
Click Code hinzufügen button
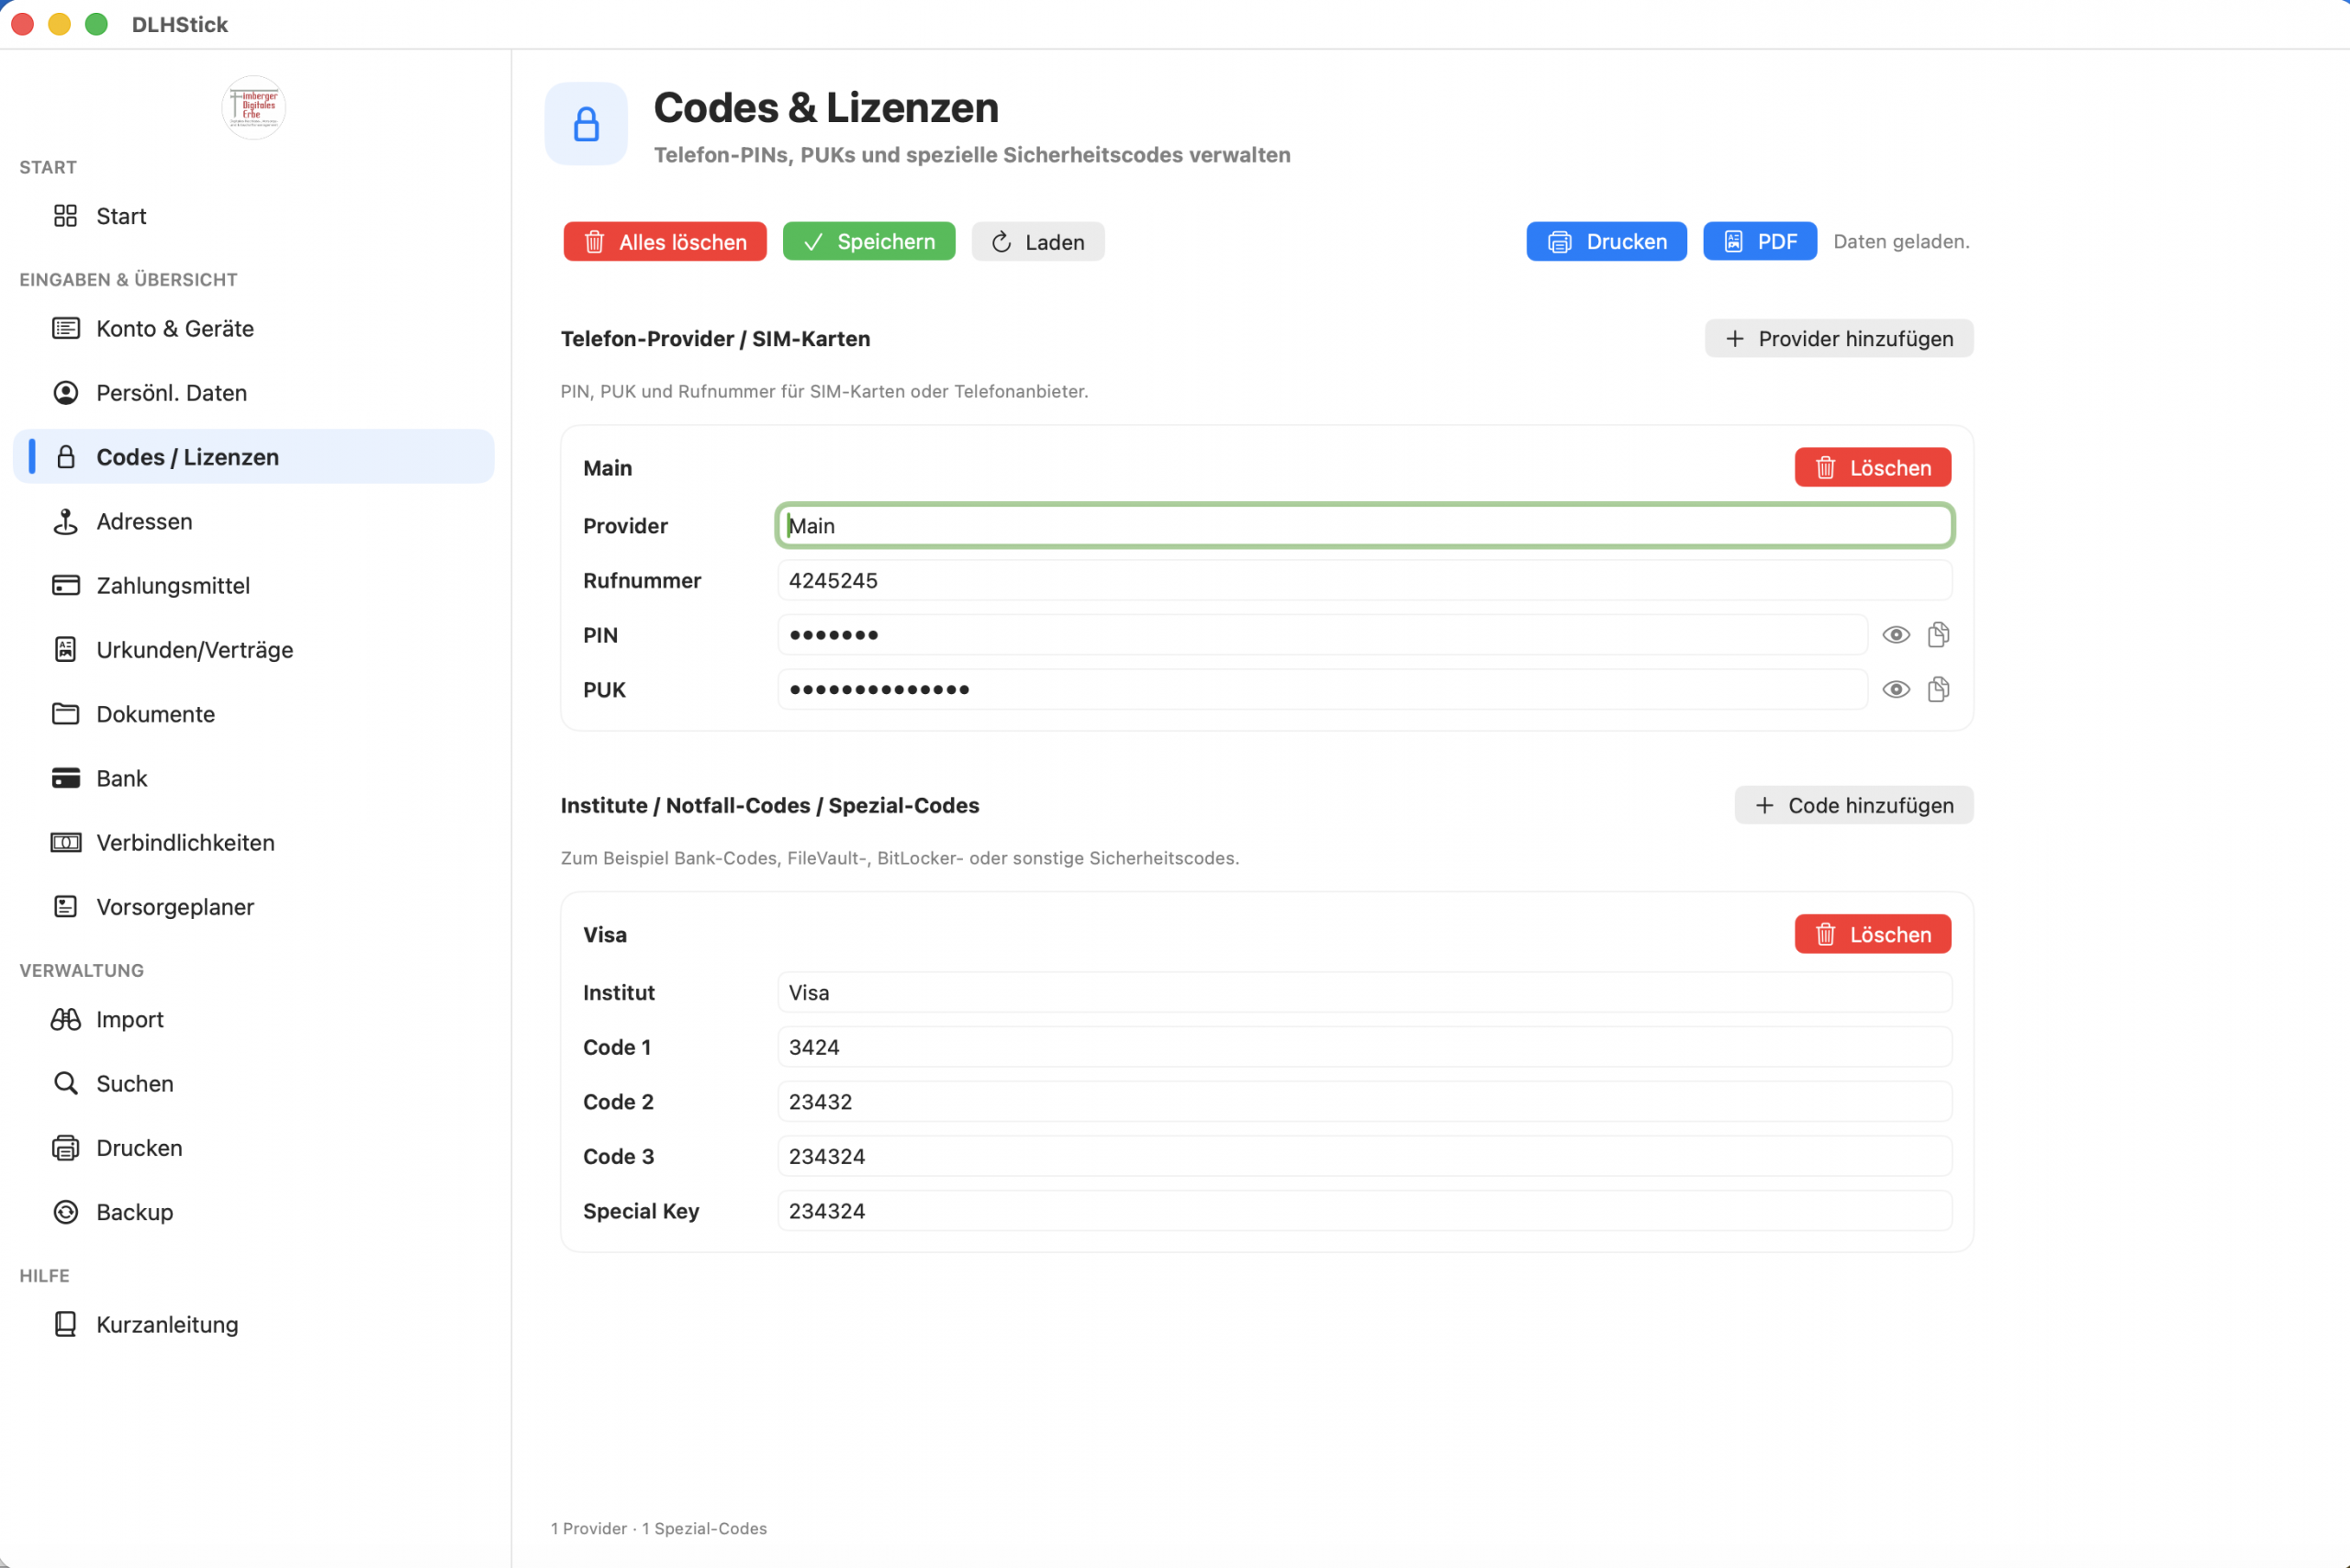(1853, 805)
